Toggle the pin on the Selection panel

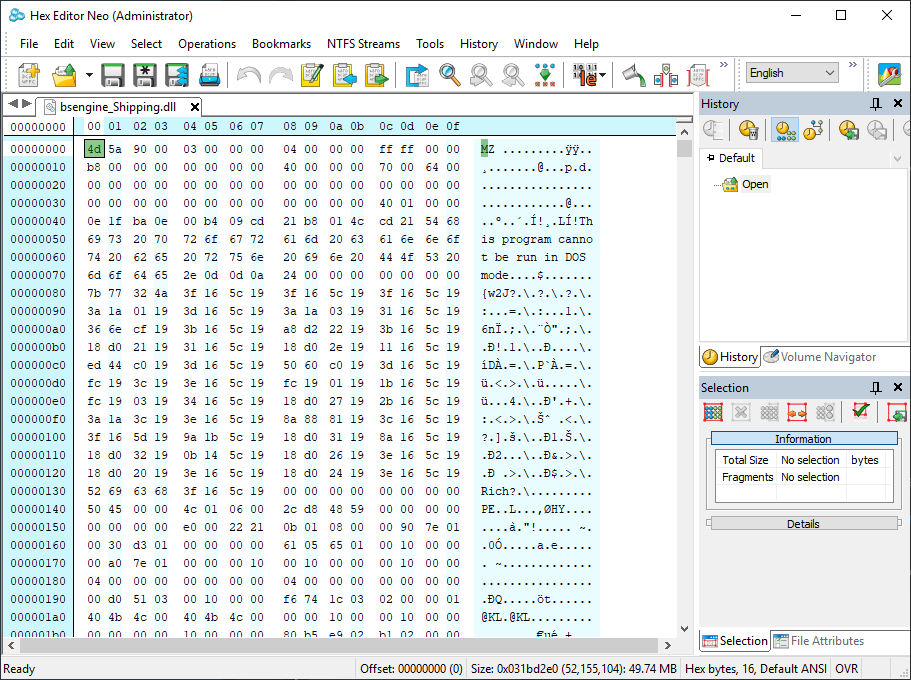[x=875, y=387]
